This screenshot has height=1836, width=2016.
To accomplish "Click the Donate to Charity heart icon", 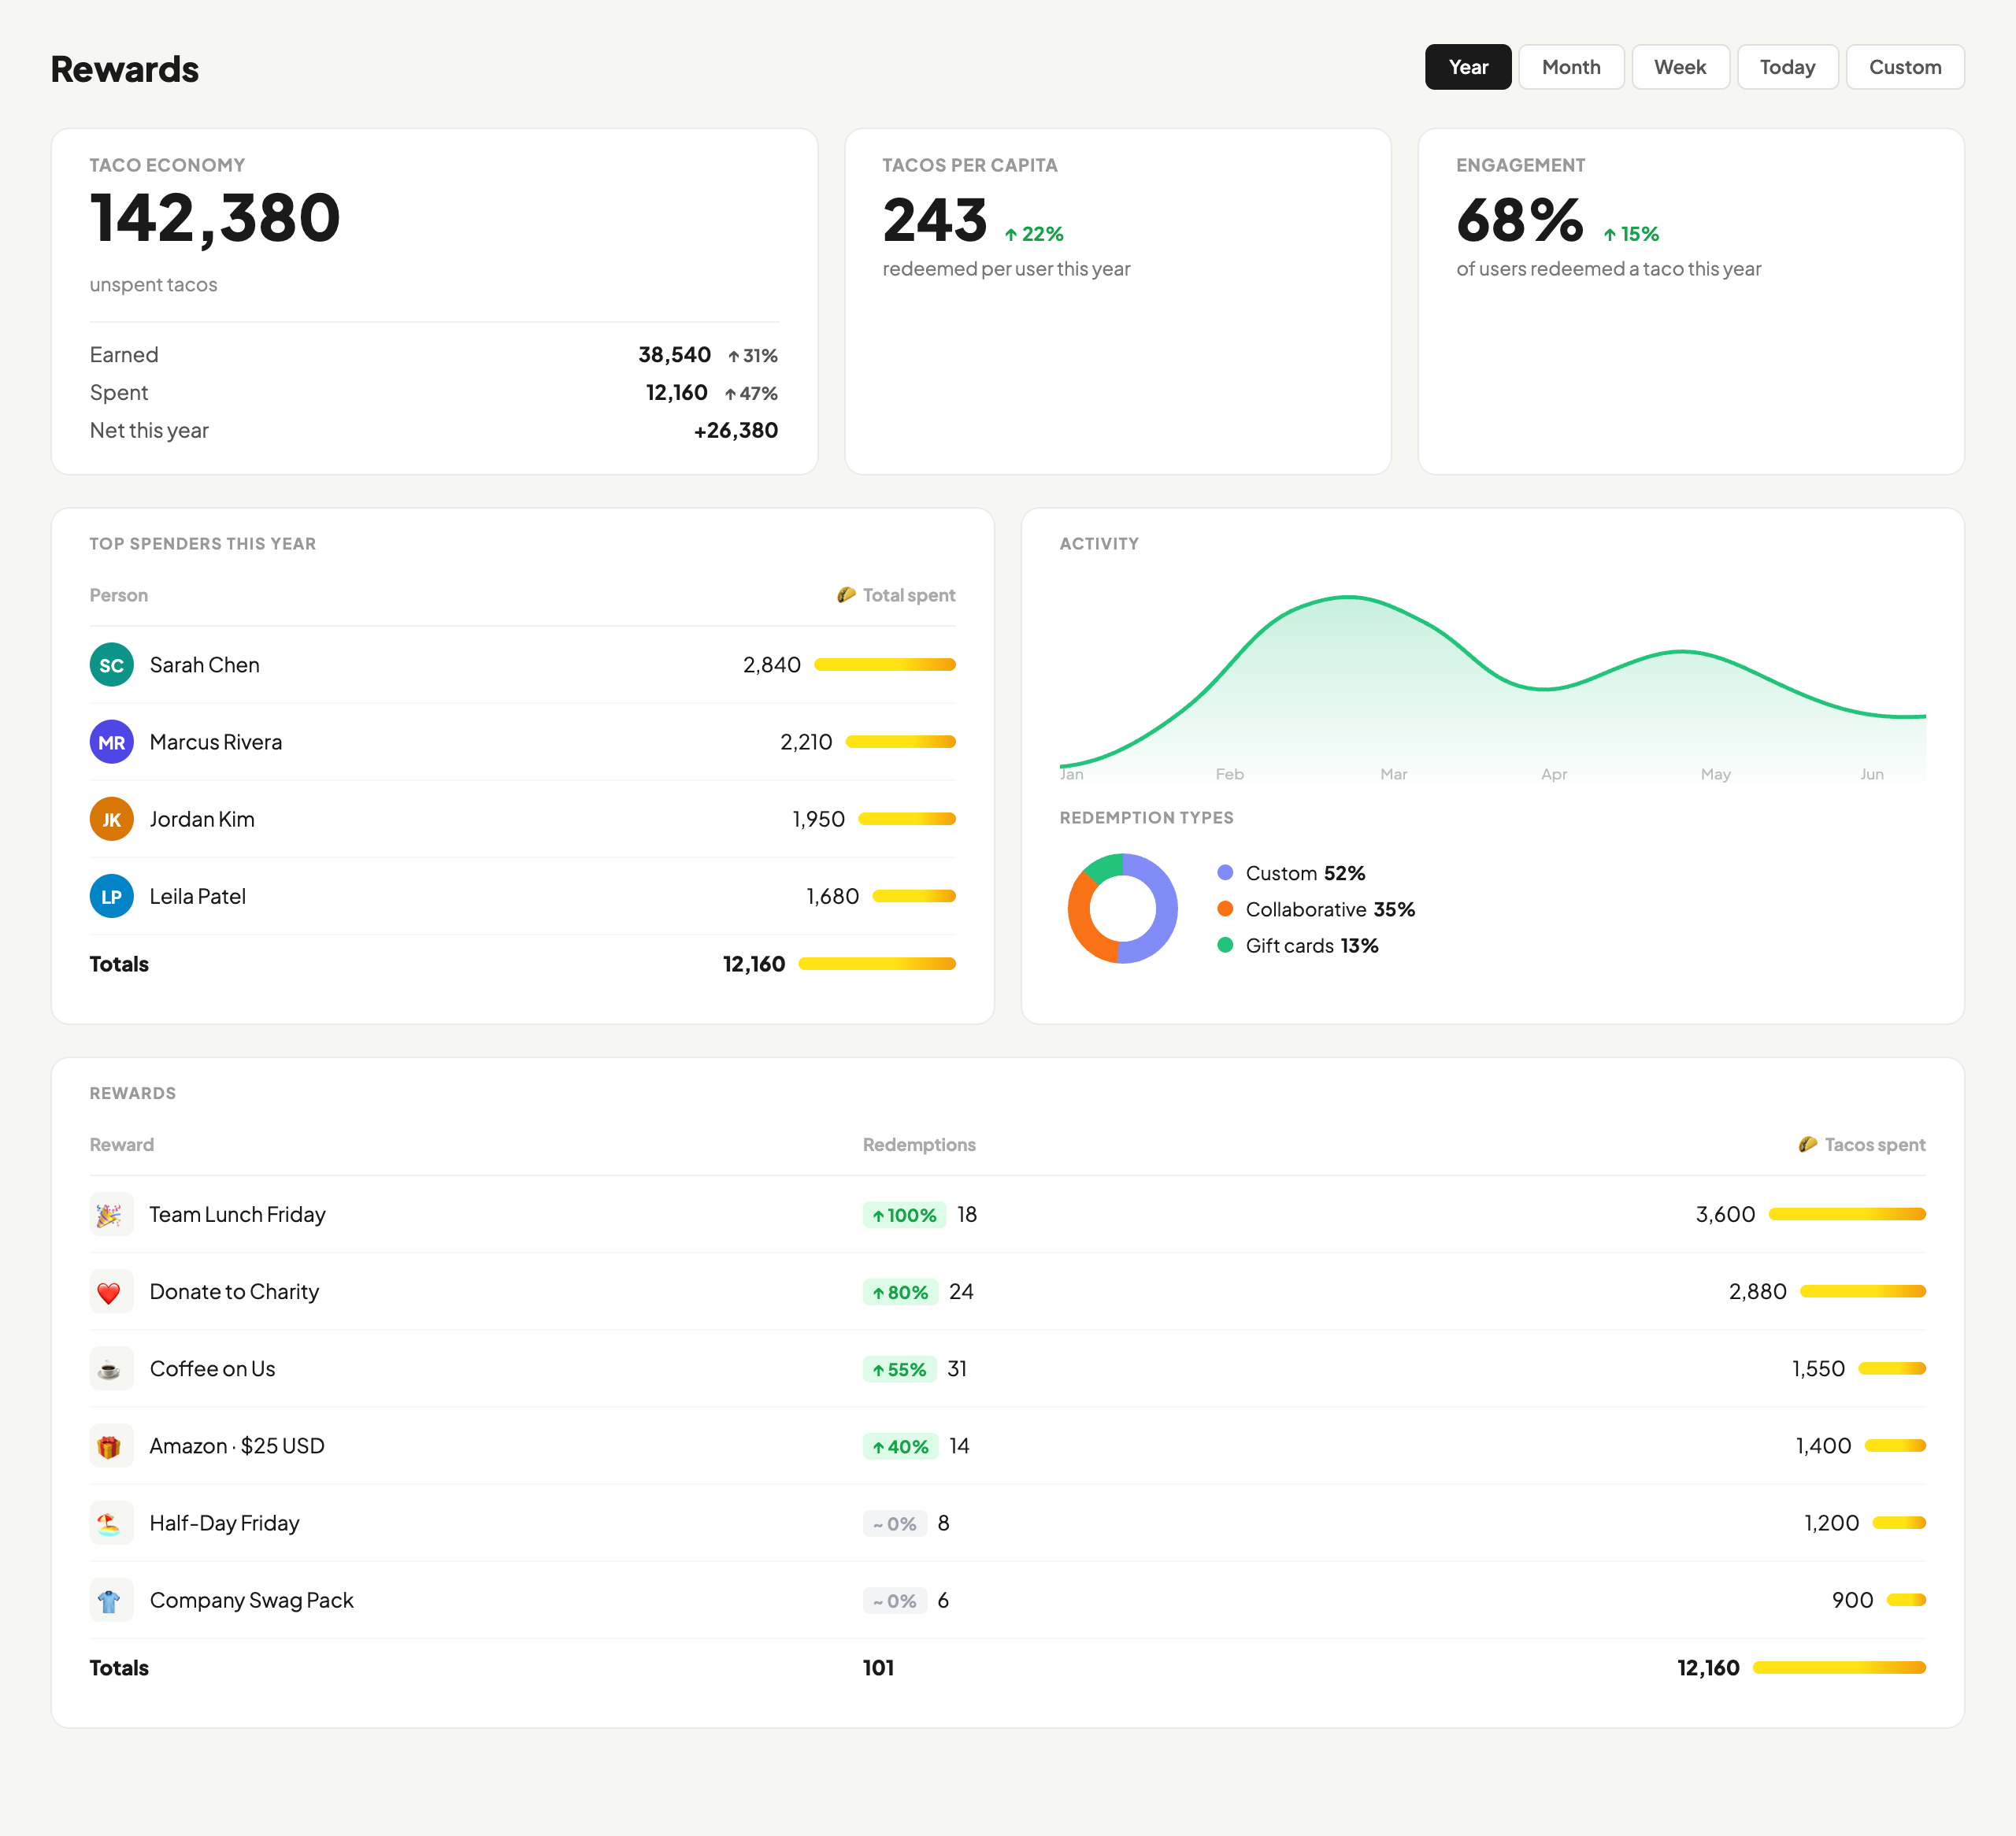I will (110, 1292).
